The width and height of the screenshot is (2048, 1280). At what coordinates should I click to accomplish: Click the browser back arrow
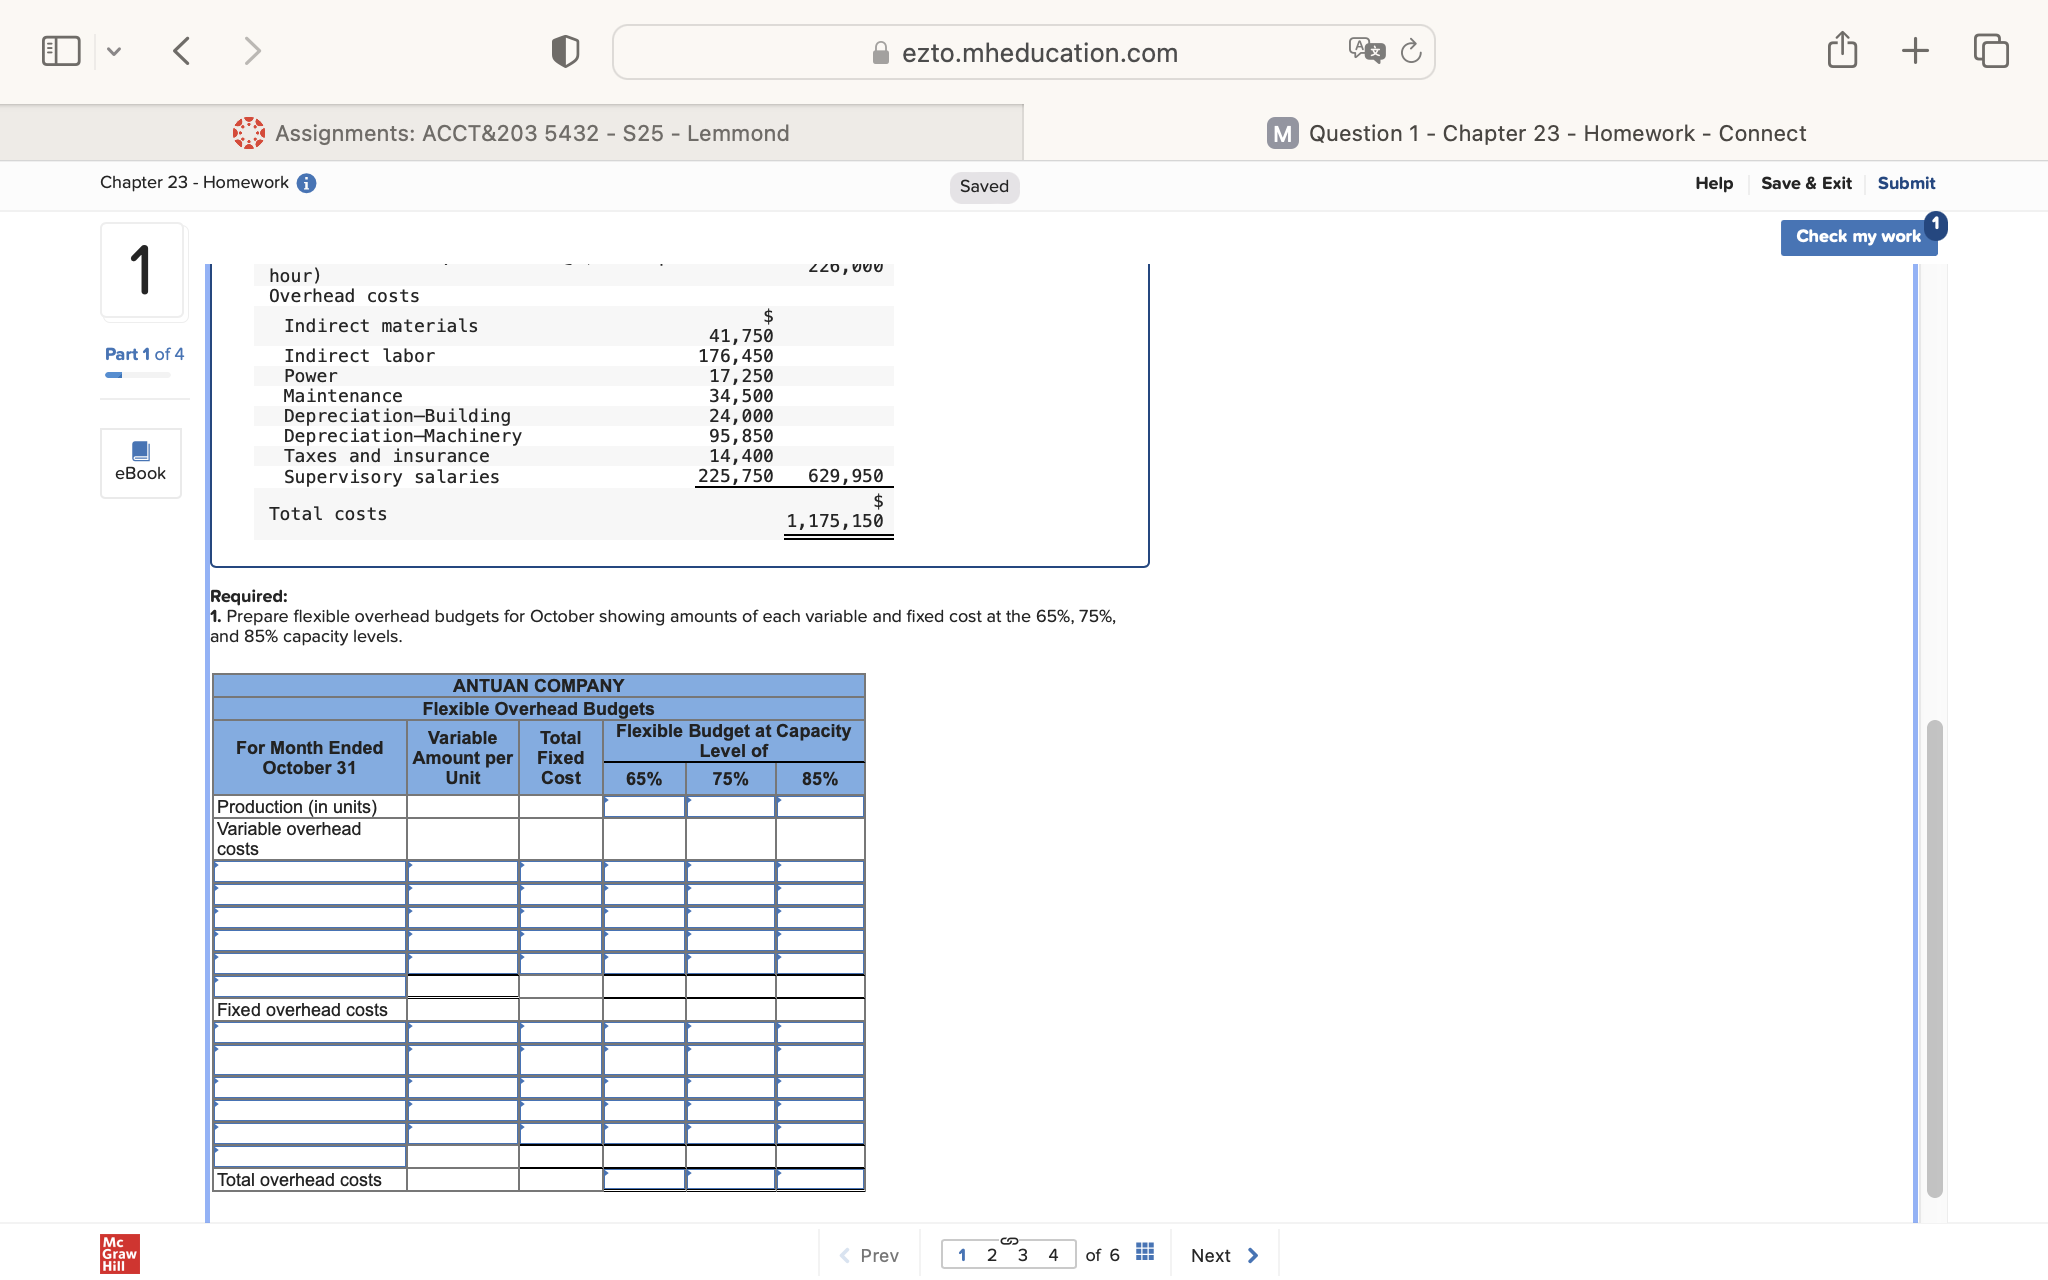(181, 51)
